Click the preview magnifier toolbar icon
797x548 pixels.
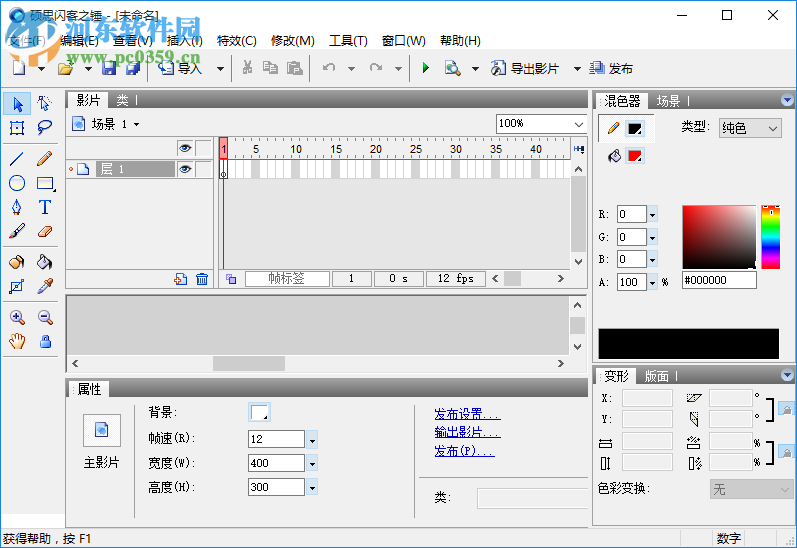(452, 68)
